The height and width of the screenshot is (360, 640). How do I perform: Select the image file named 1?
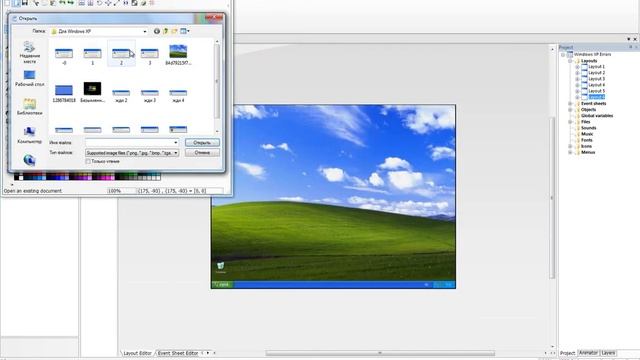[92, 56]
